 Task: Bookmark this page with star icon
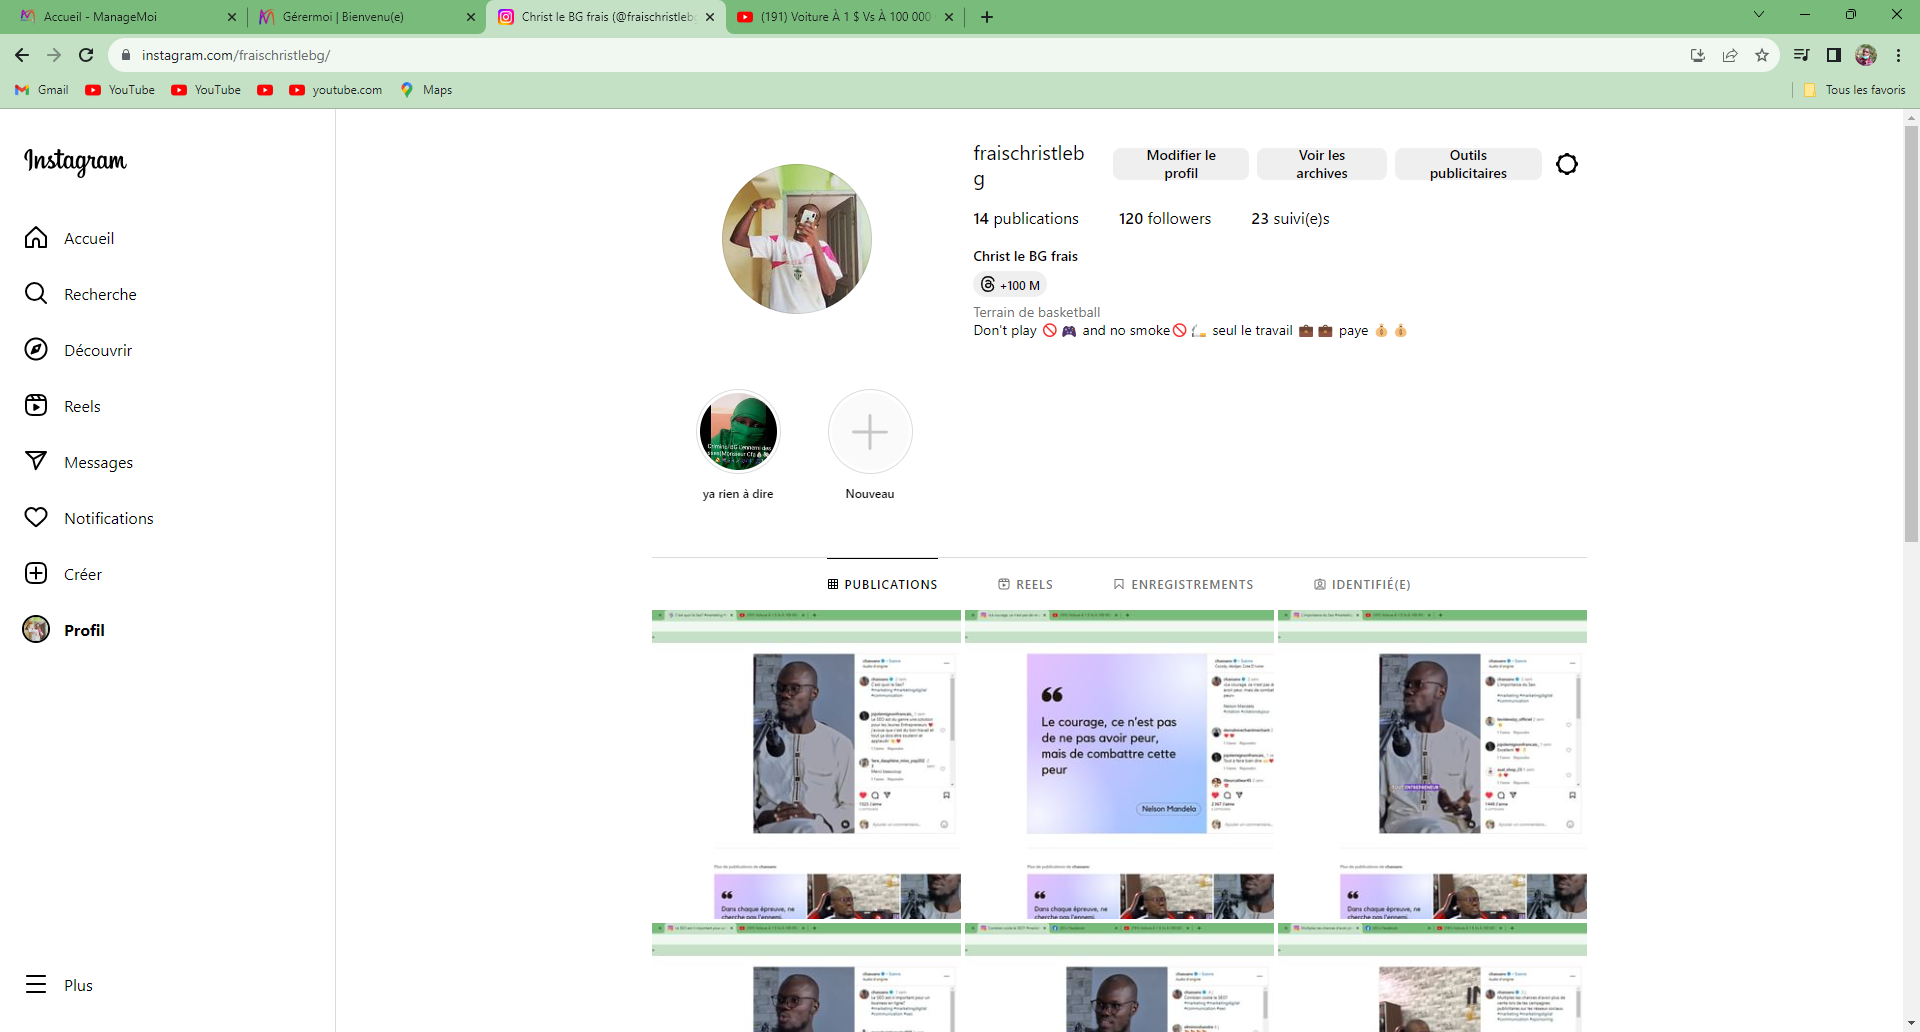tap(1762, 55)
